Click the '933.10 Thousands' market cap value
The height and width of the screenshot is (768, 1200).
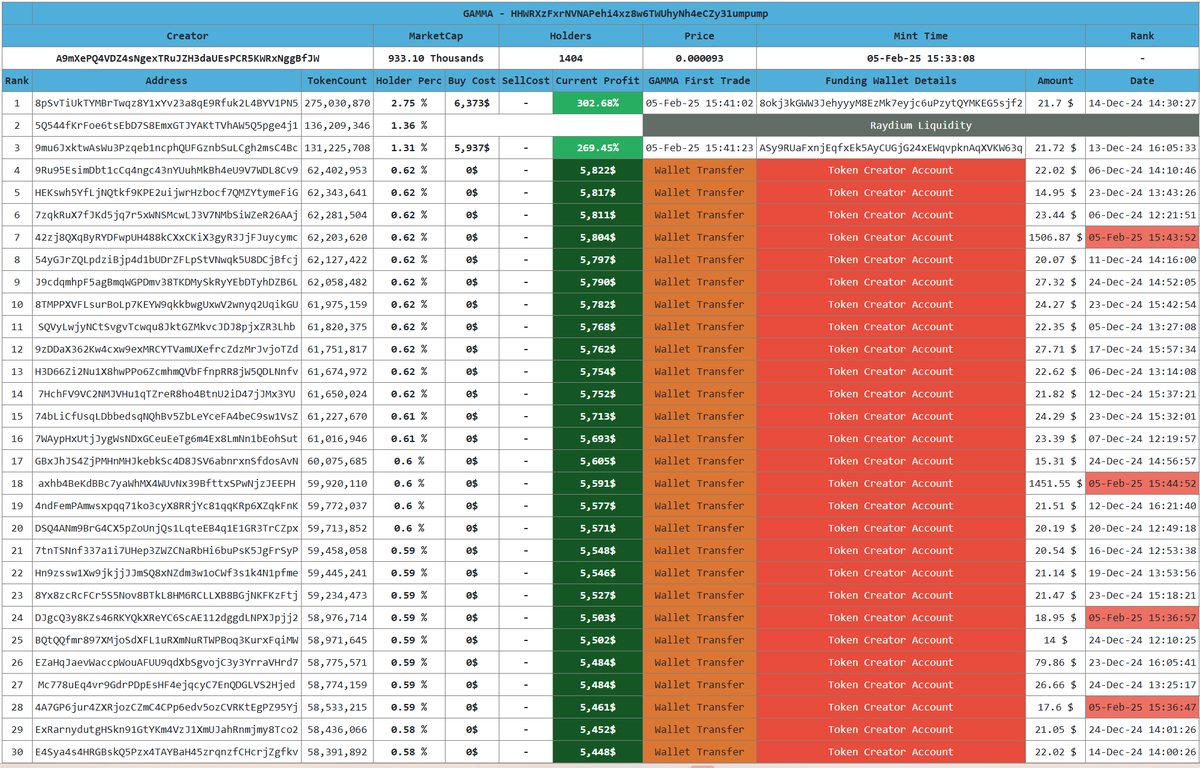click(436, 58)
